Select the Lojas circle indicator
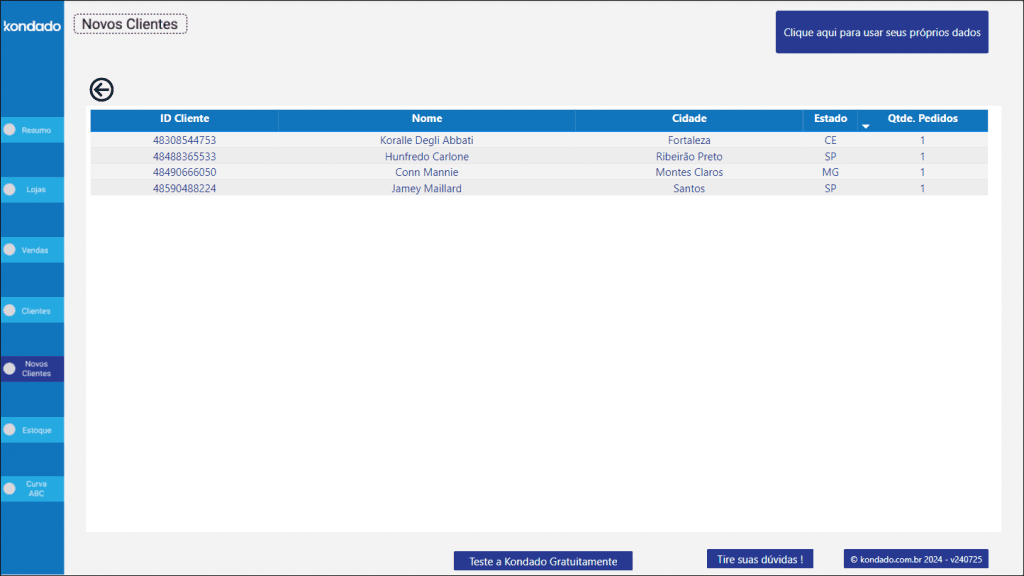 click(x=10, y=190)
